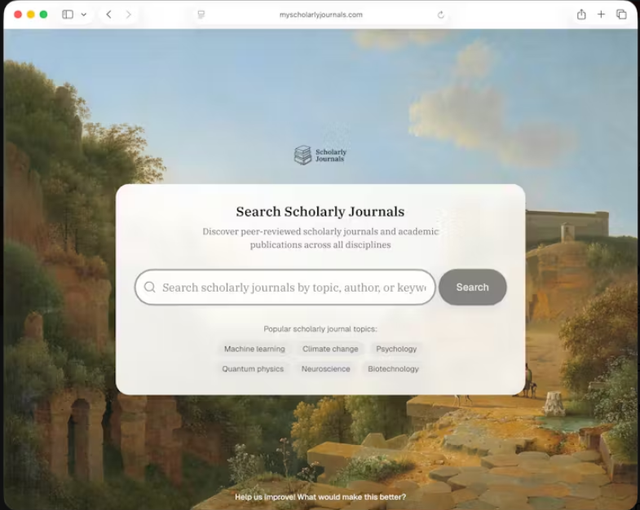Click the Popular scholarly journal topics label

[320, 329]
